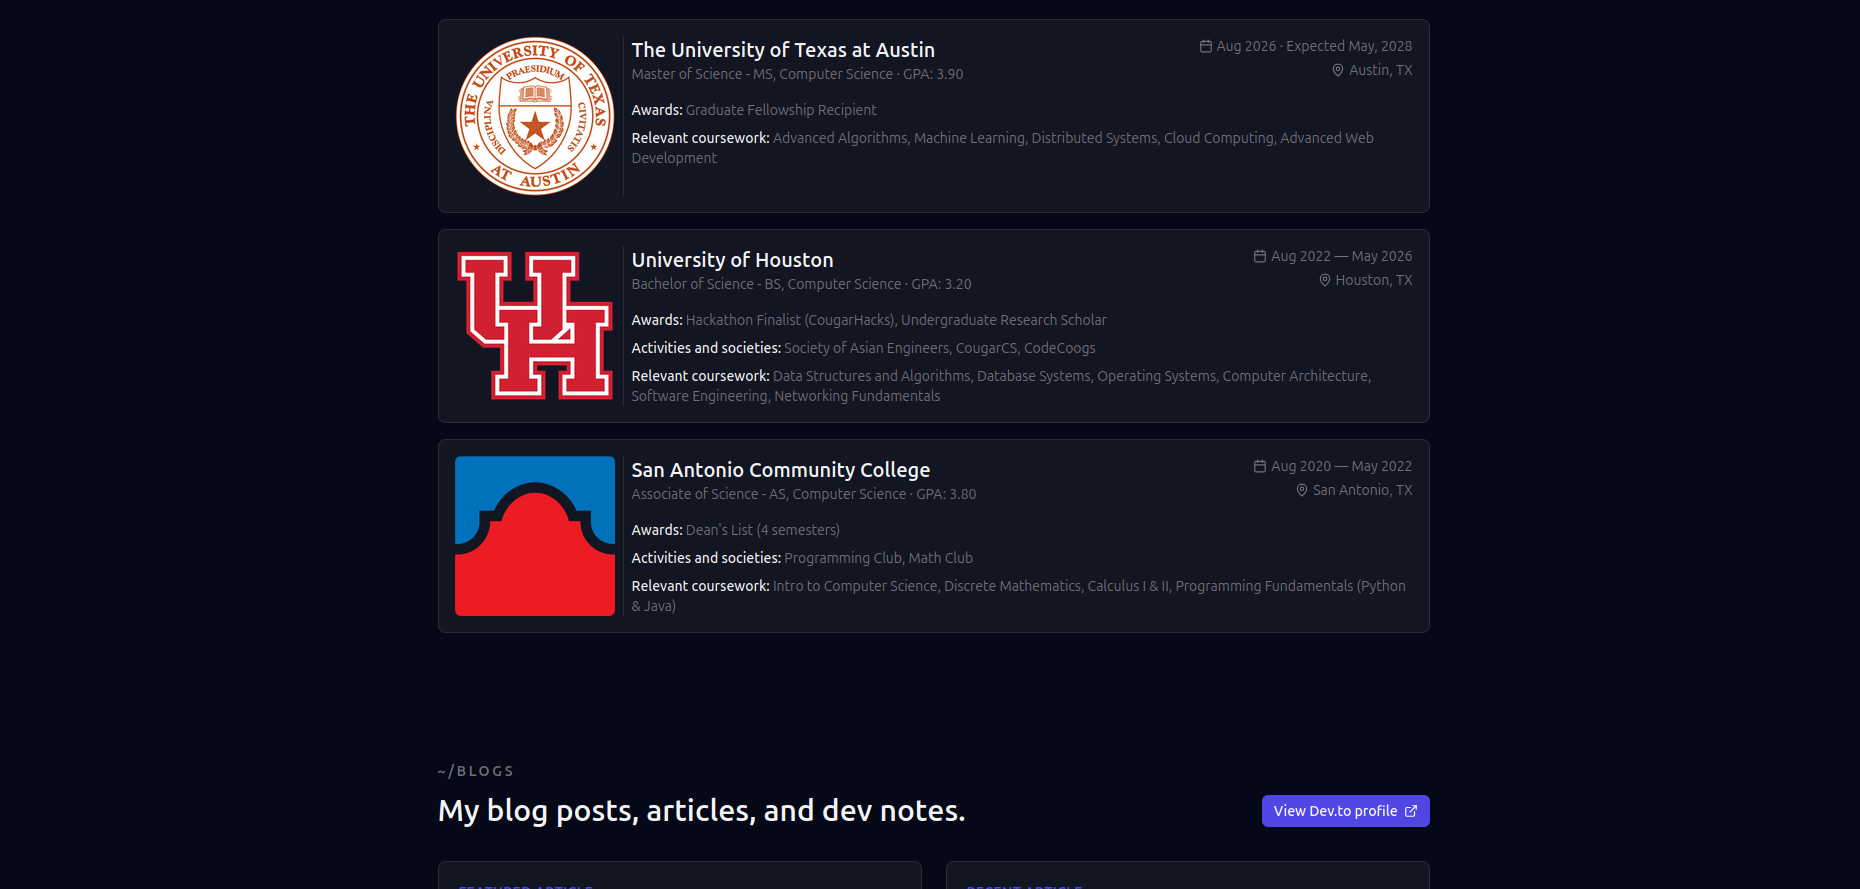The height and width of the screenshot is (889, 1860).
Task: Click the calendar icon beside Aug 2020 date
Action: coord(1260,466)
